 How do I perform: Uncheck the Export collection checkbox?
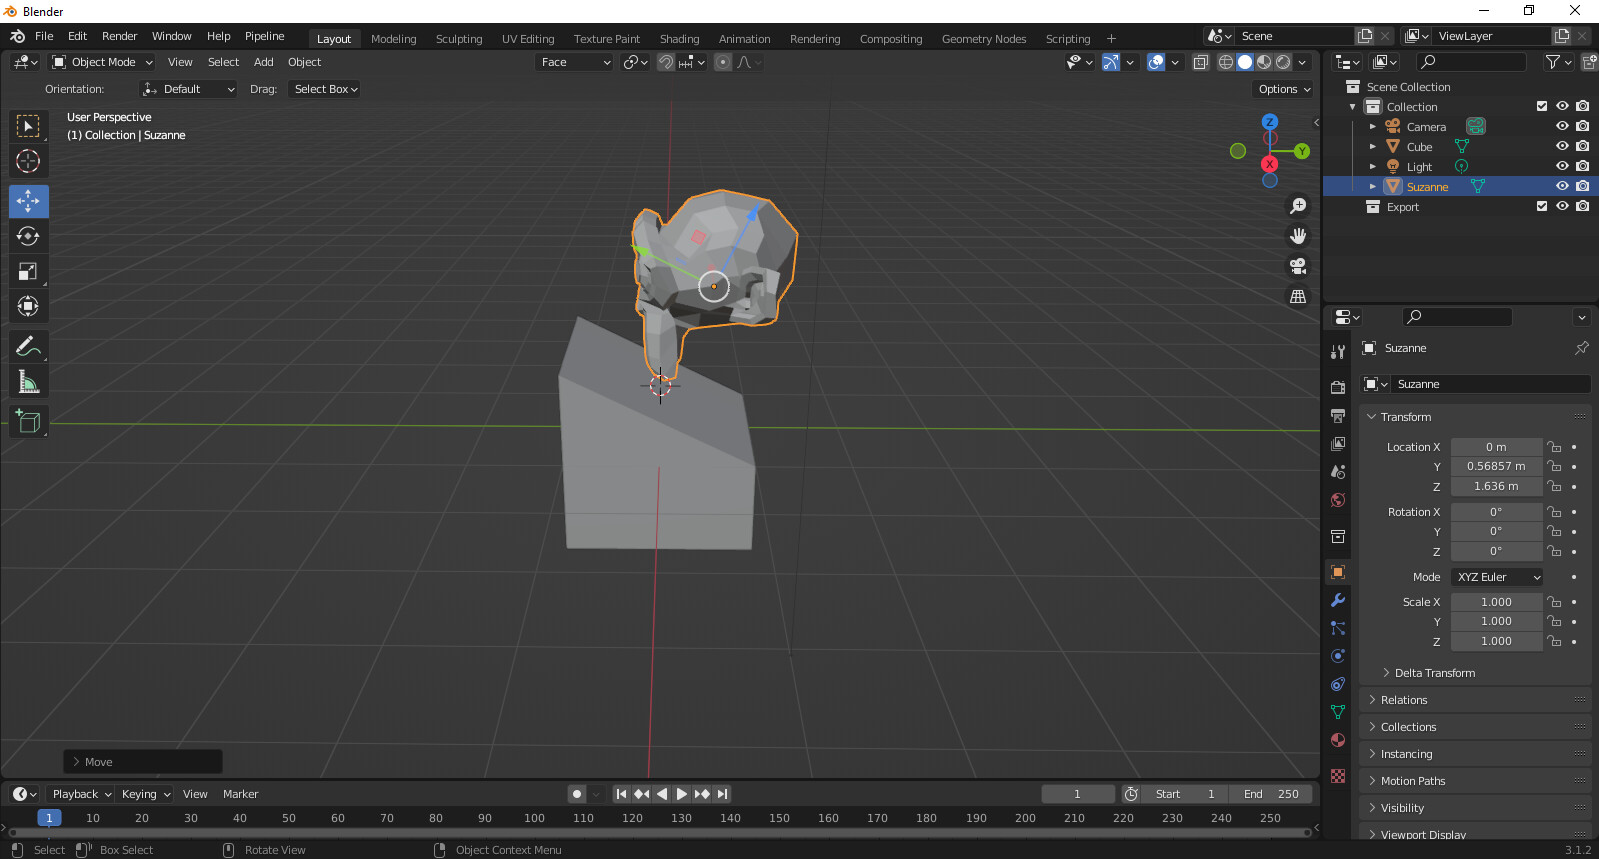coord(1542,206)
